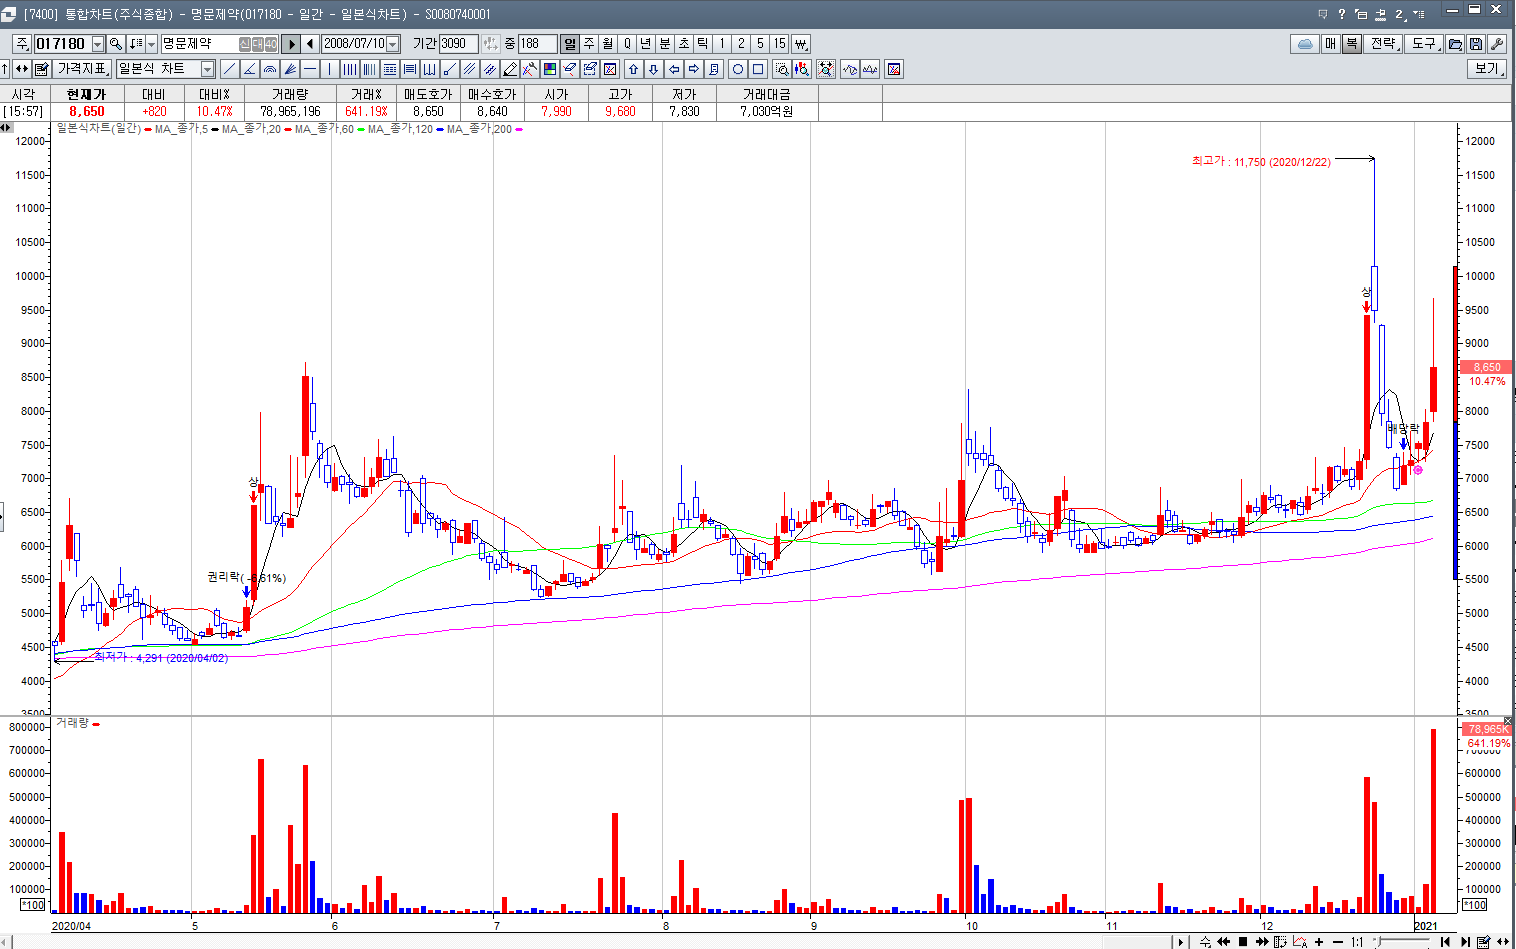Toggle daily period button 일

(x=569, y=44)
